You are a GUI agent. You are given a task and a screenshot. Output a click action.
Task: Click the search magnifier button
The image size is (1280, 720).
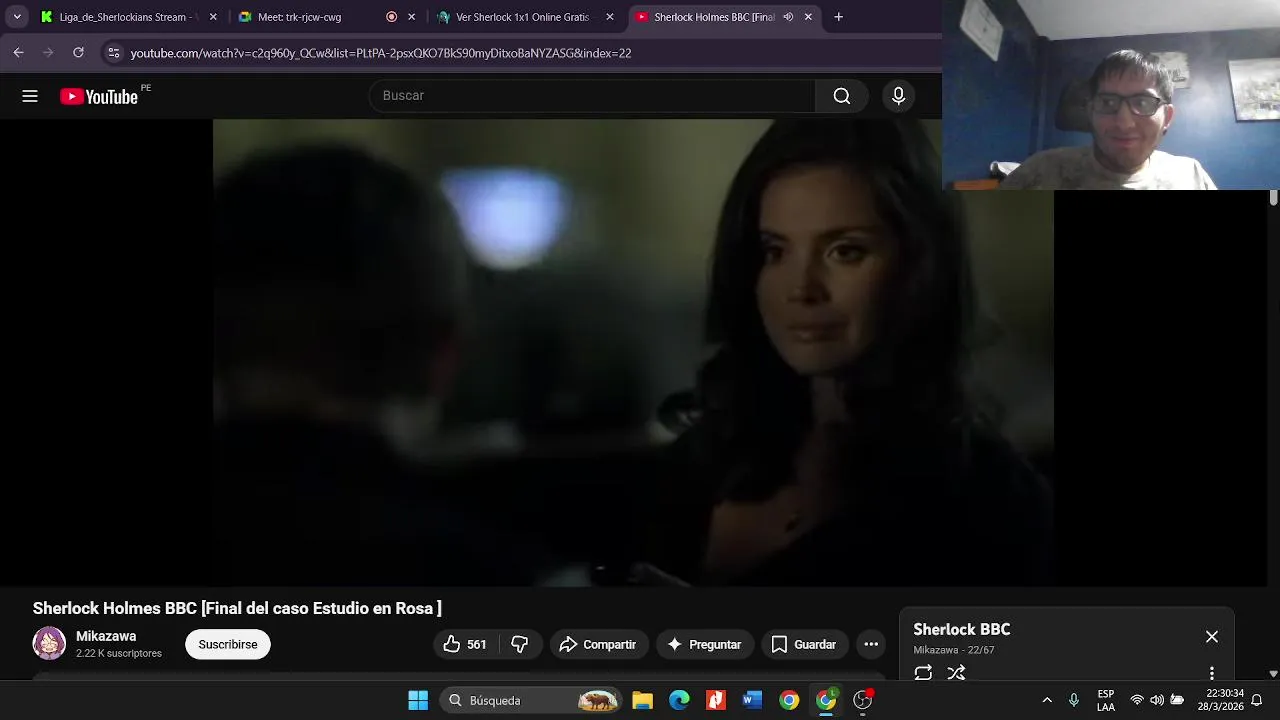click(841, 96)
